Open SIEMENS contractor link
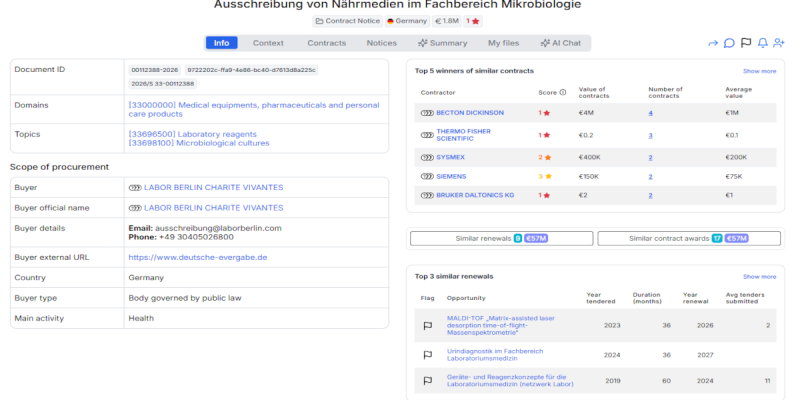The image size is (800, 400). coord(452,177)
